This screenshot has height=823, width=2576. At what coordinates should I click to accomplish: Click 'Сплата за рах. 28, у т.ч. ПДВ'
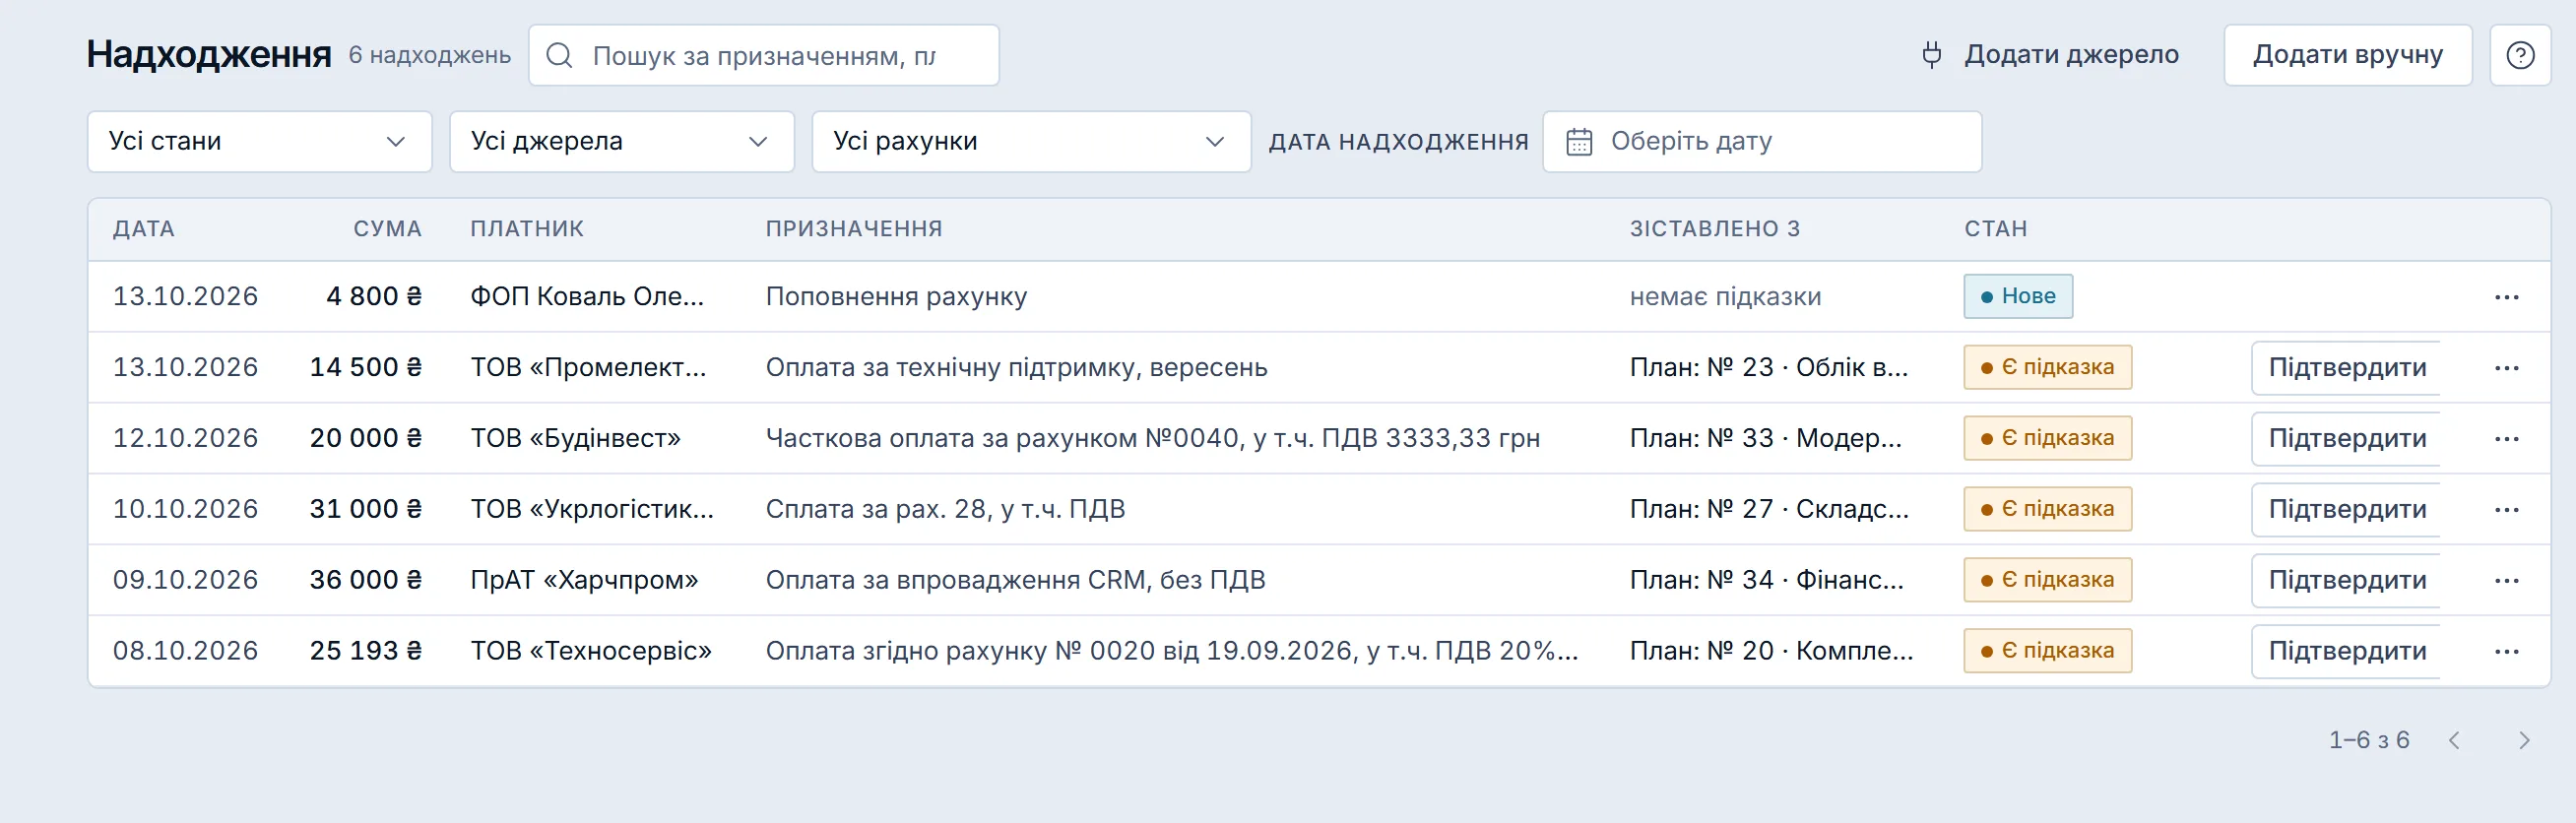click(x=945, y=510)
